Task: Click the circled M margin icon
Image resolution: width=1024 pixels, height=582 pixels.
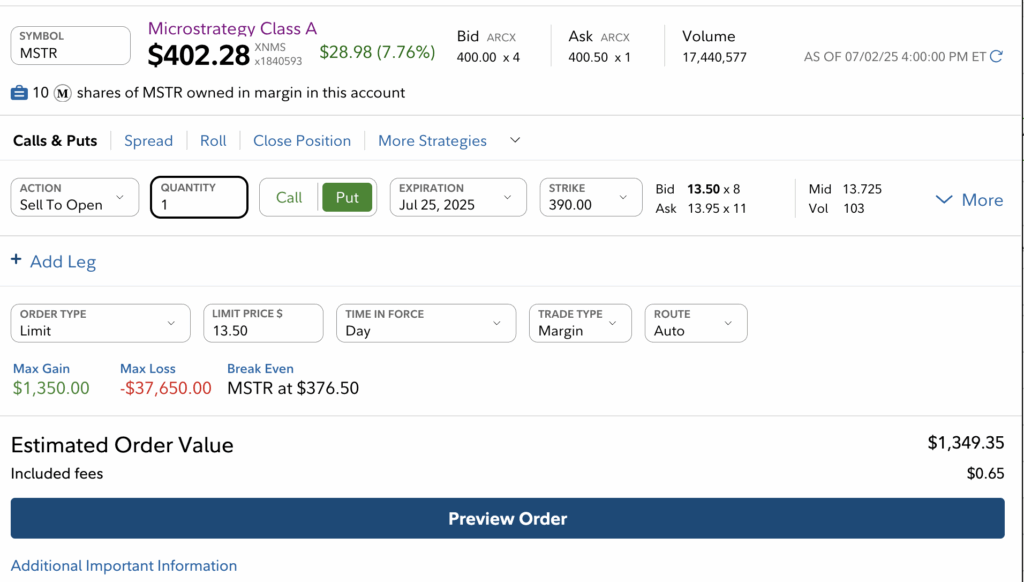Action: pos(62,93)
